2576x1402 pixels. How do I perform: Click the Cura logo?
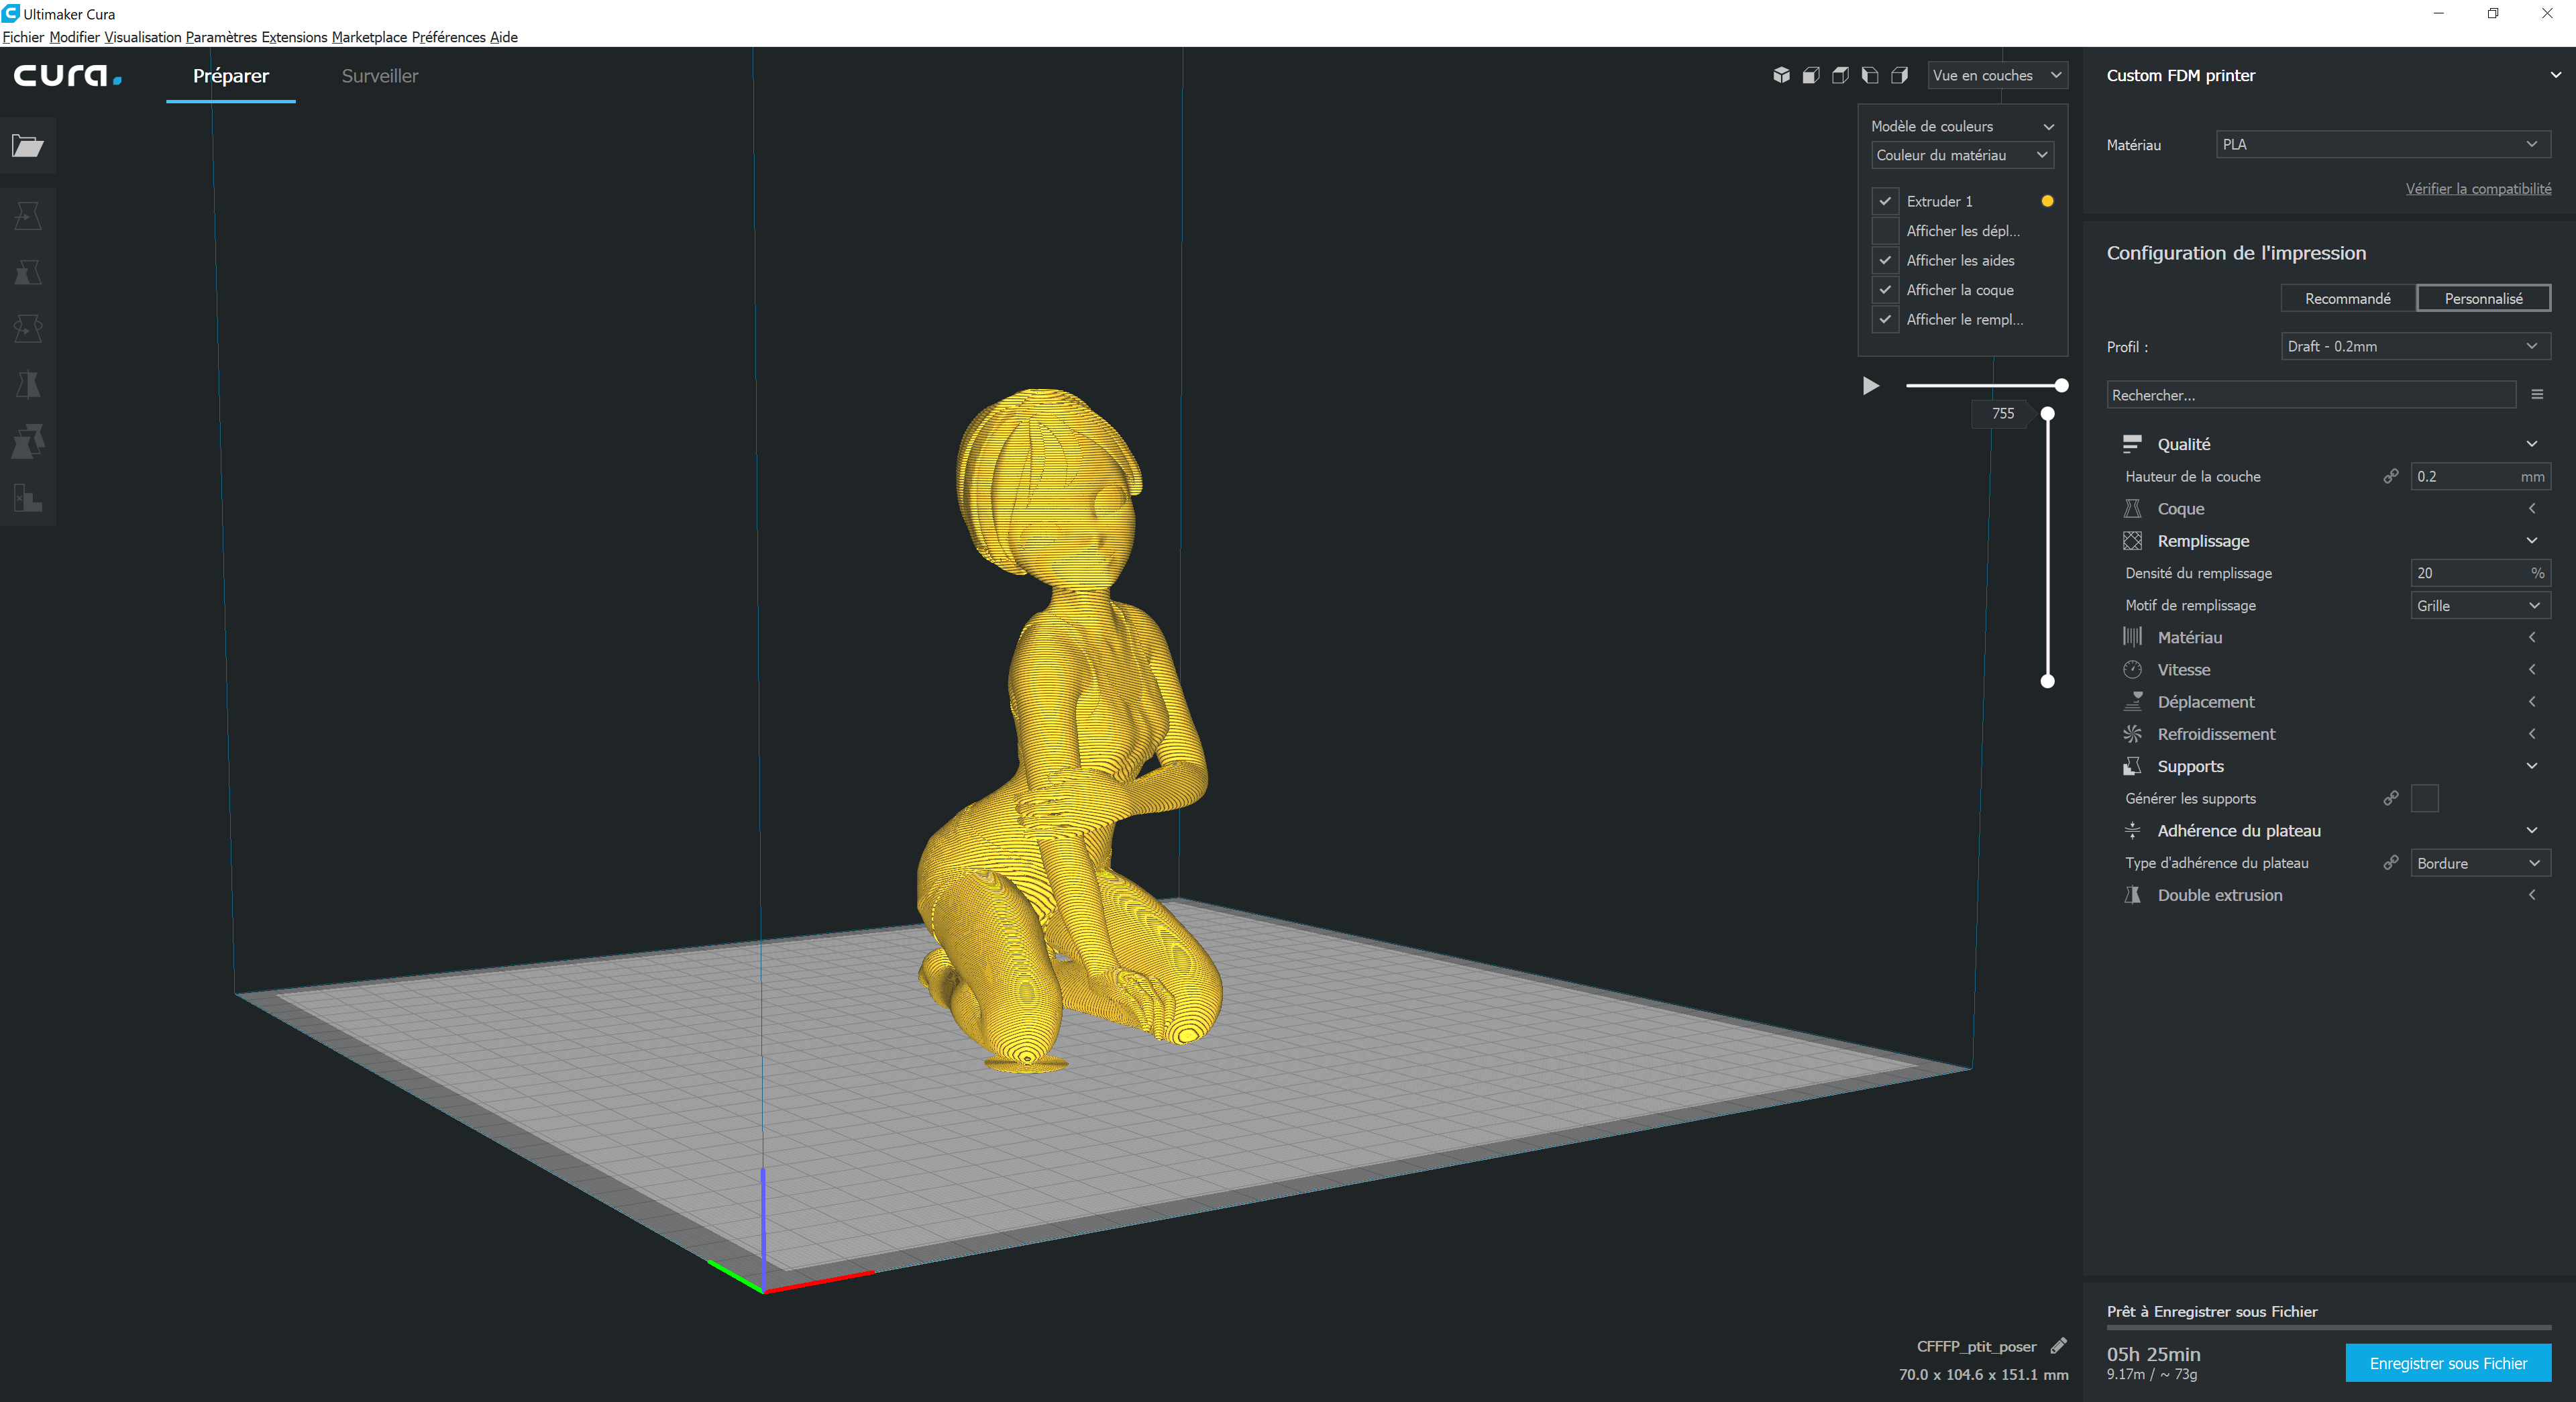pos(67,75)
